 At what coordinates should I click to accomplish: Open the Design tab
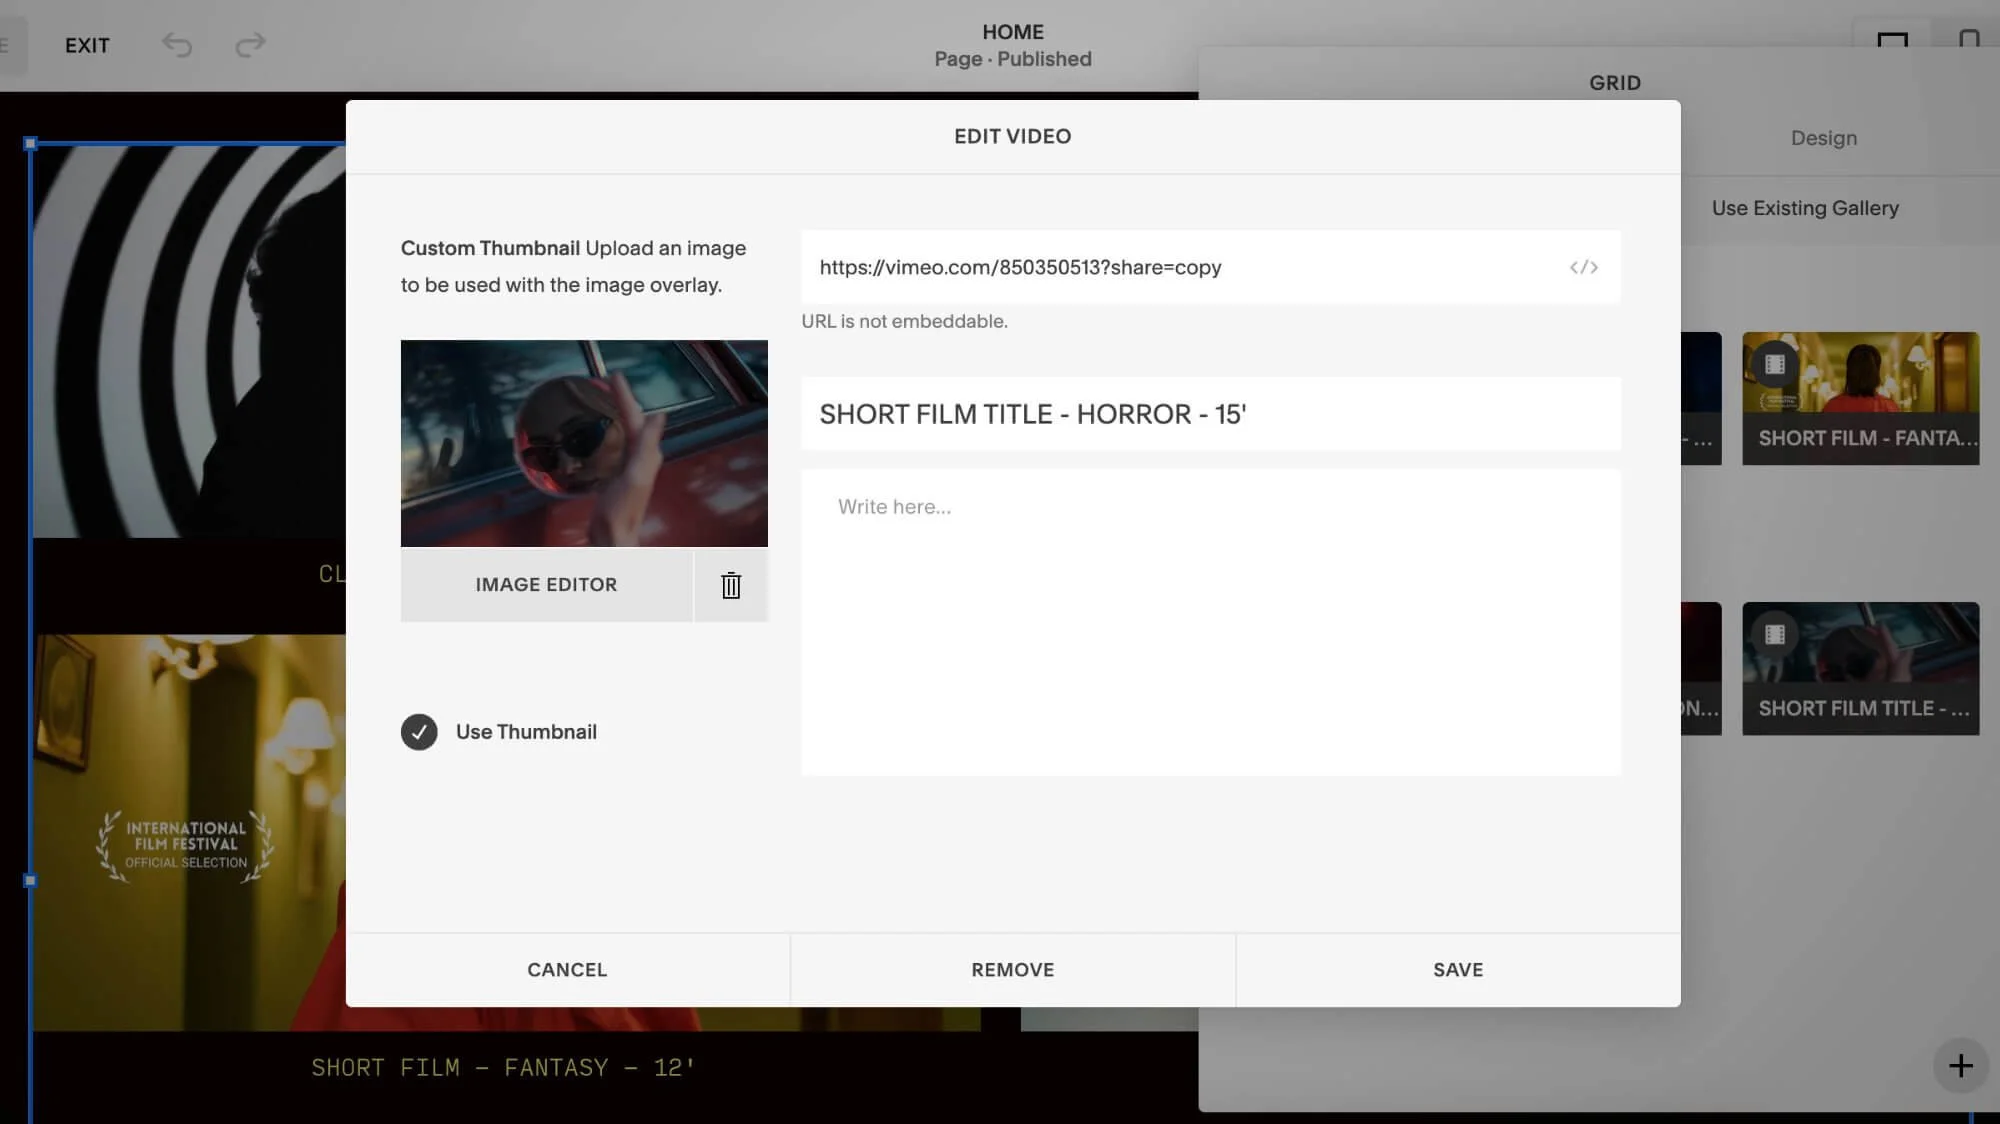pos(1823,138)
